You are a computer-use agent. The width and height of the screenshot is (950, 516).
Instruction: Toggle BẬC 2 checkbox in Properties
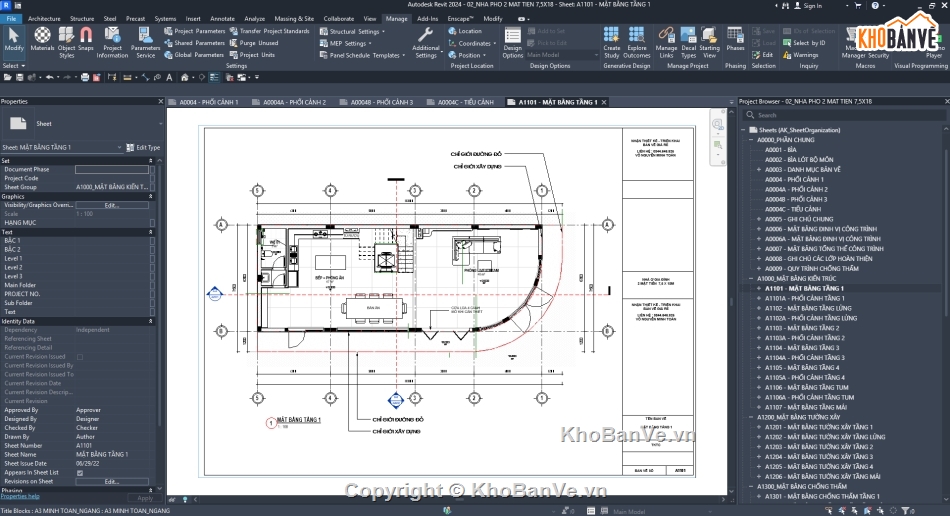152,250
